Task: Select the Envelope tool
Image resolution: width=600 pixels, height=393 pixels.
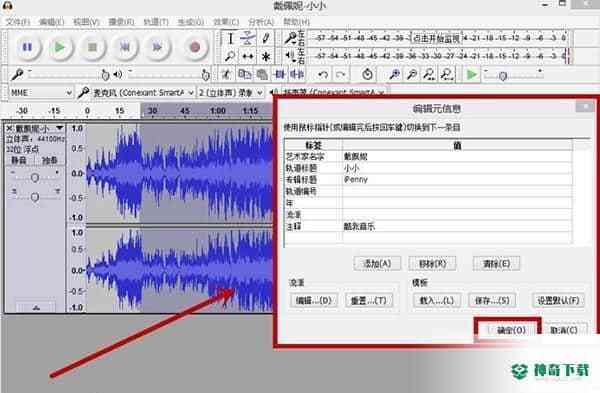Action: click(248, 38)
